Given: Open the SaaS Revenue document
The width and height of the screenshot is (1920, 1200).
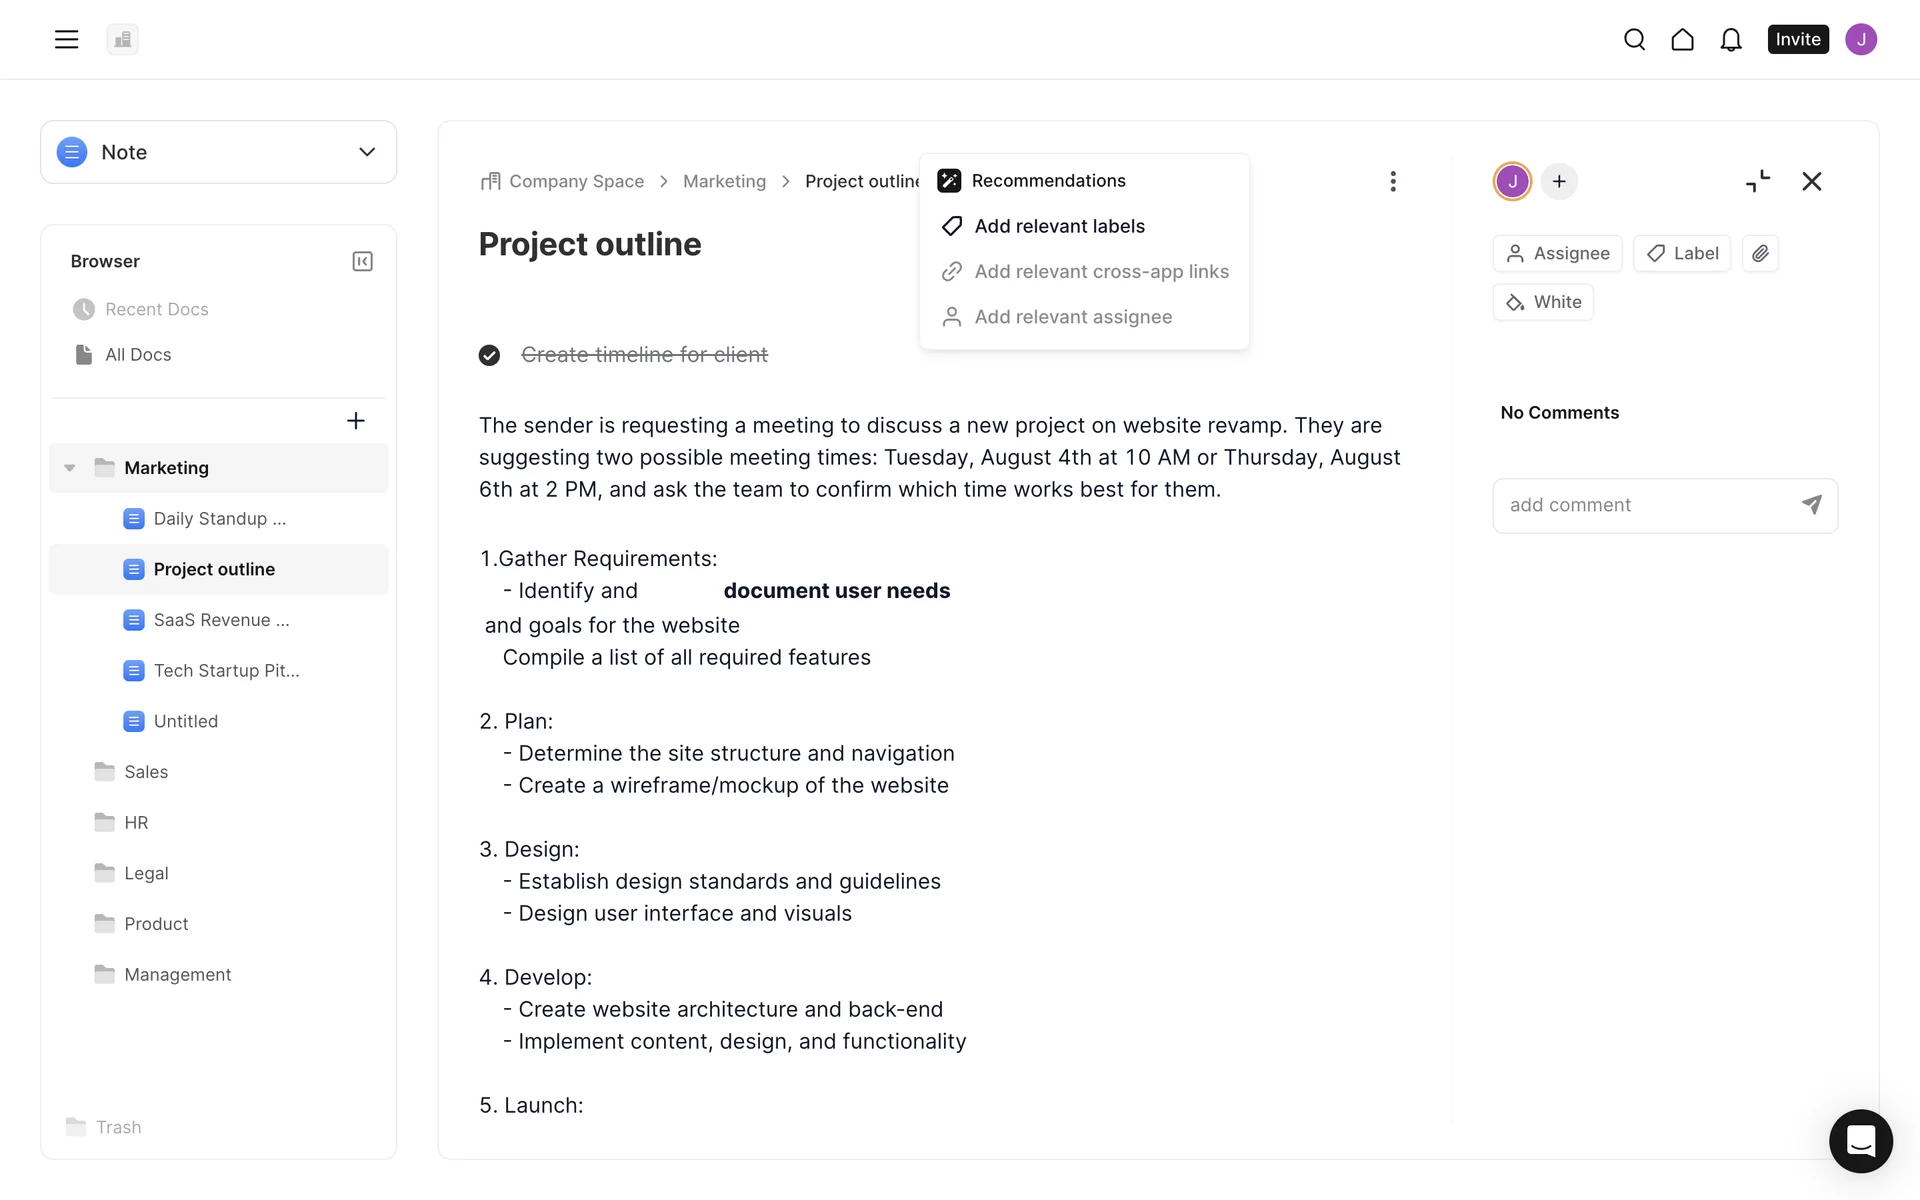Looking at the screenshot, I should click(x=221, y=620).
